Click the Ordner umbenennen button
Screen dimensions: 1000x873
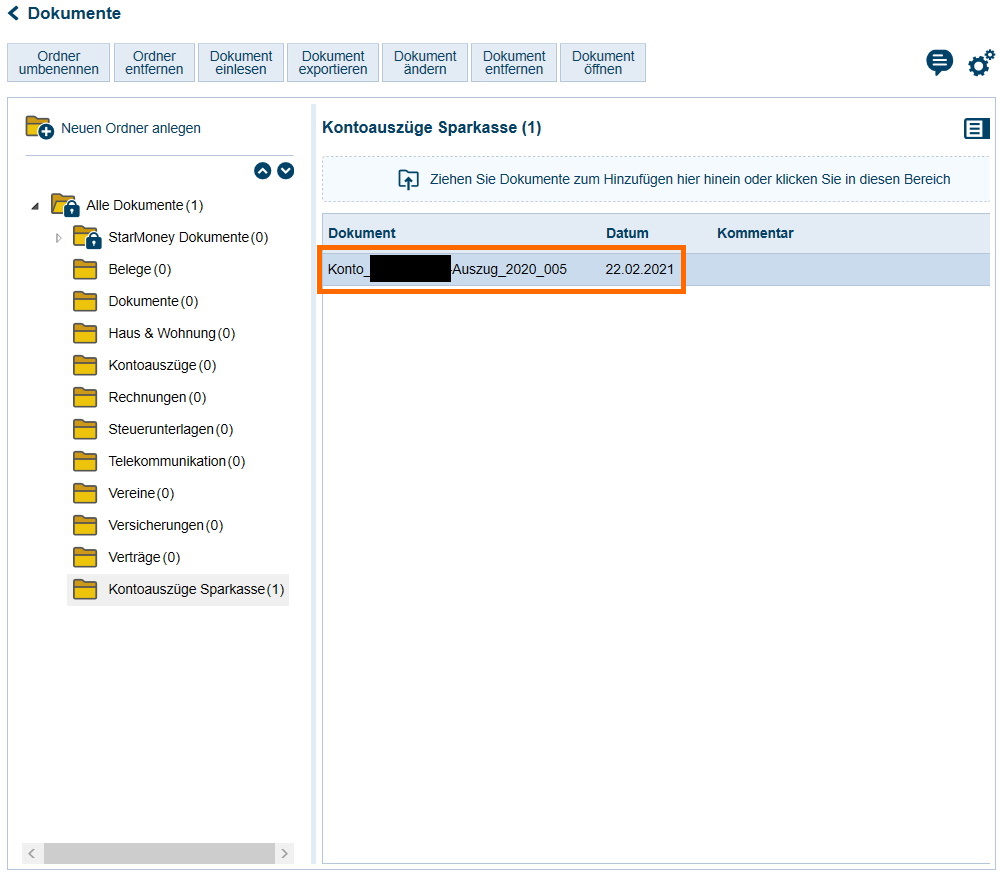(58, 63)
